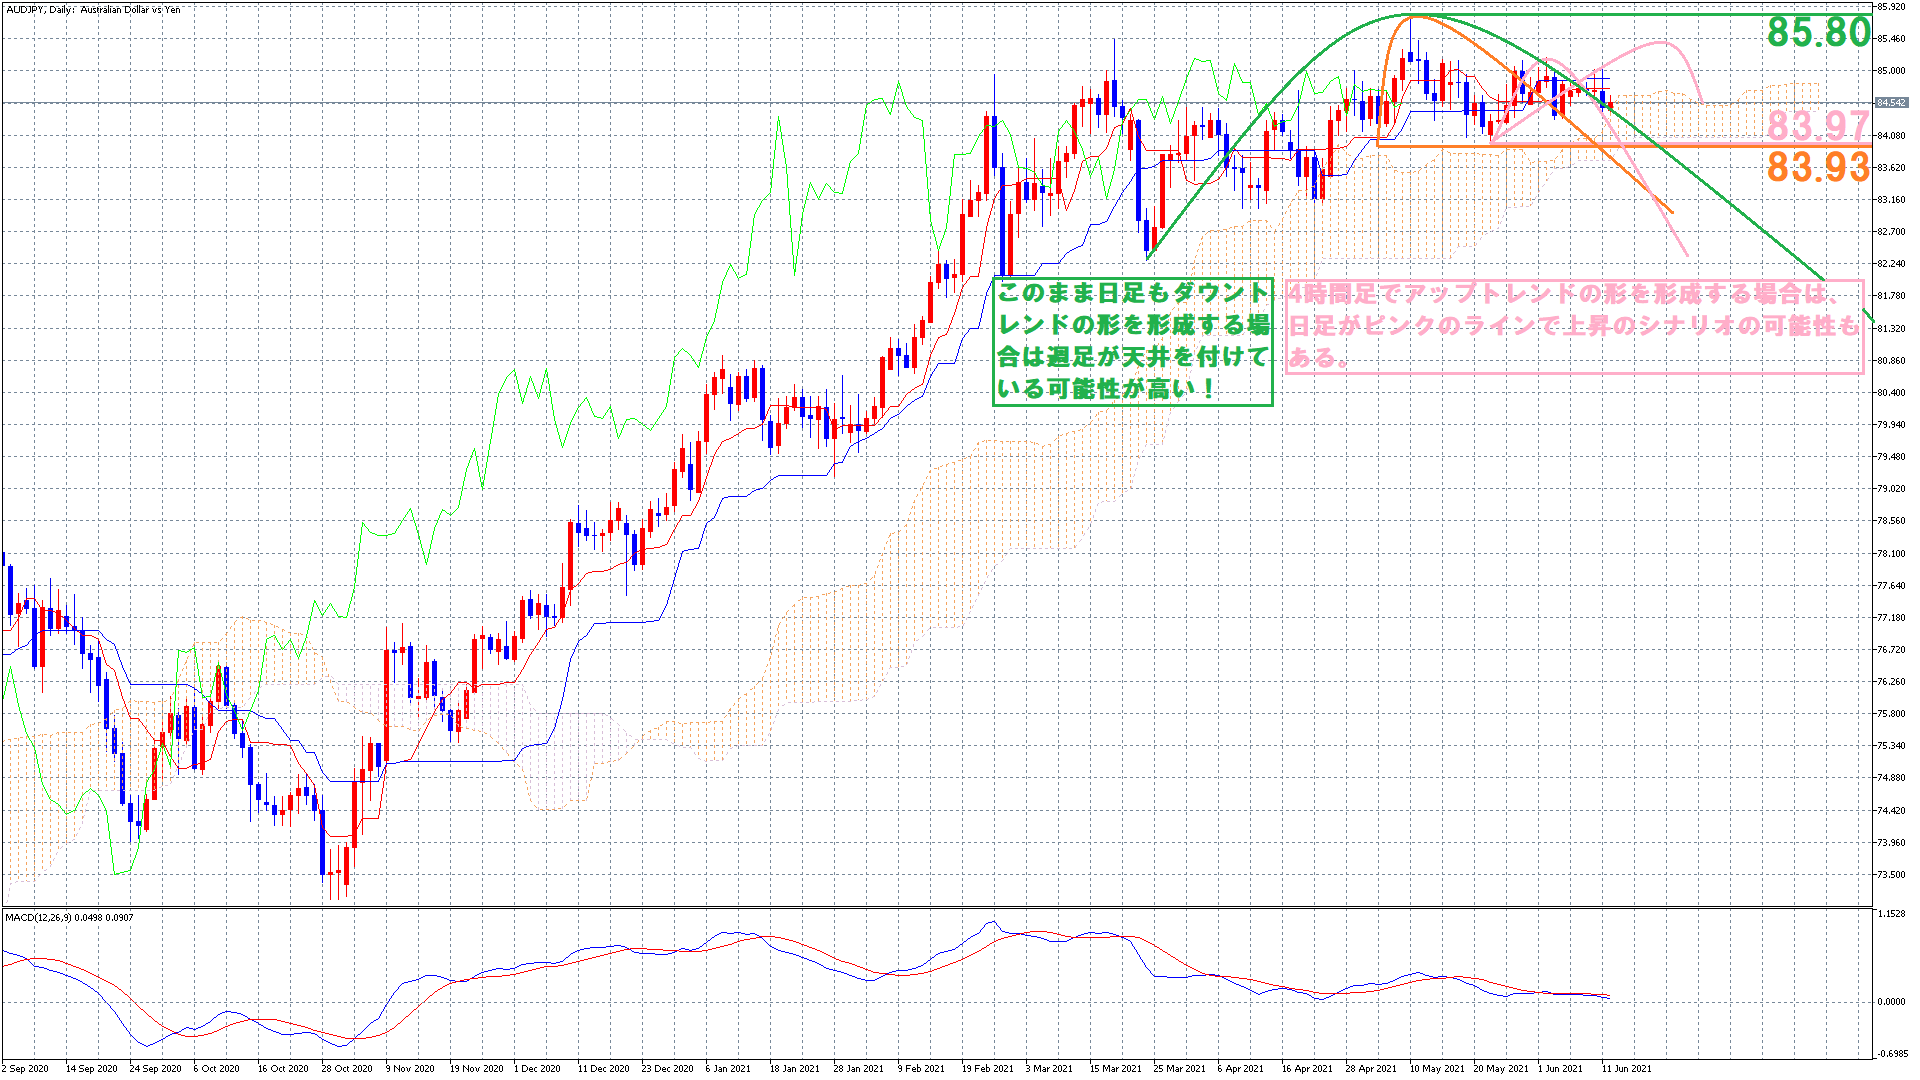Click the 85.000 price scale value
Screen dimensions: 1920x1080
pyautogui.click(x=1891, y=71)
